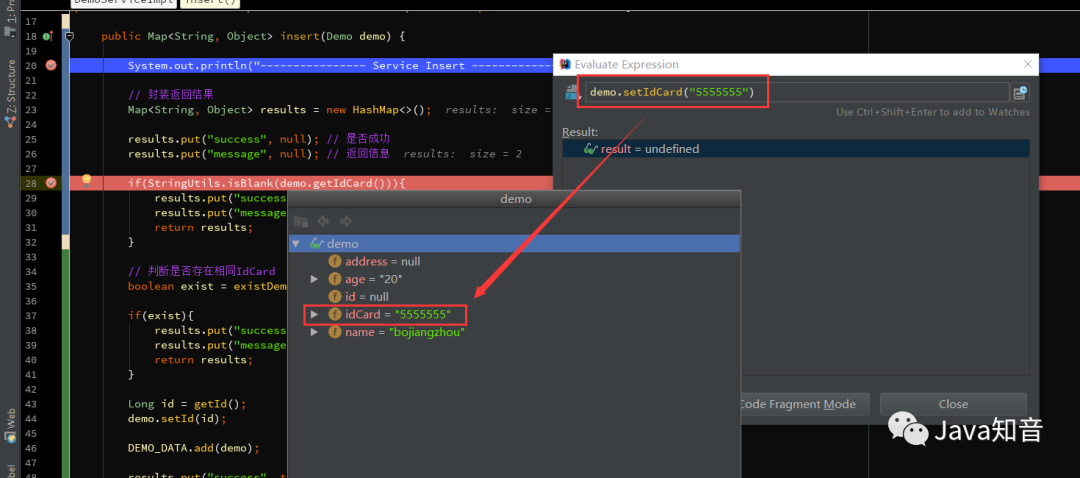
Task: Select the result = undefined row
Action: click(x=796, y=149)
